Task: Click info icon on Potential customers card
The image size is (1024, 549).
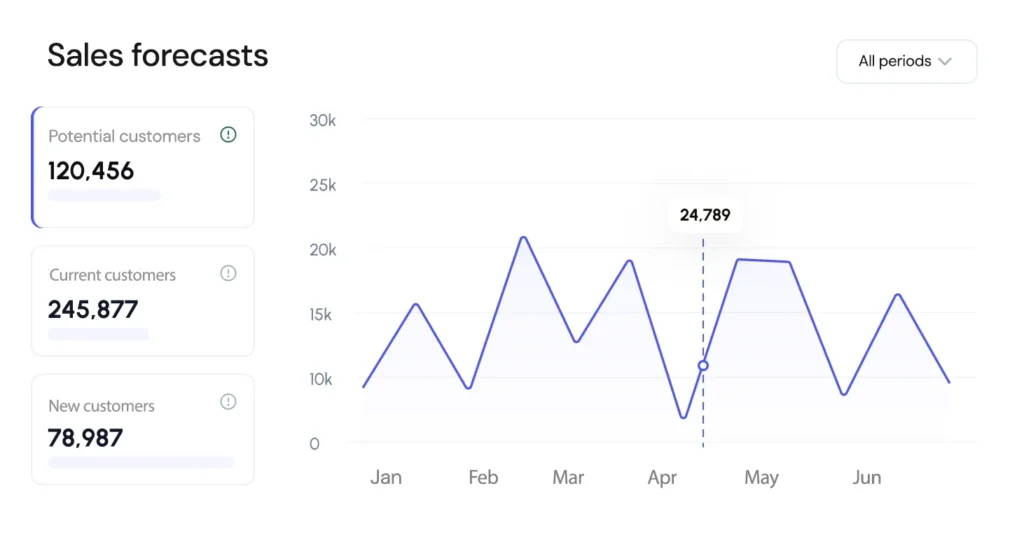Action: (228, 135)
